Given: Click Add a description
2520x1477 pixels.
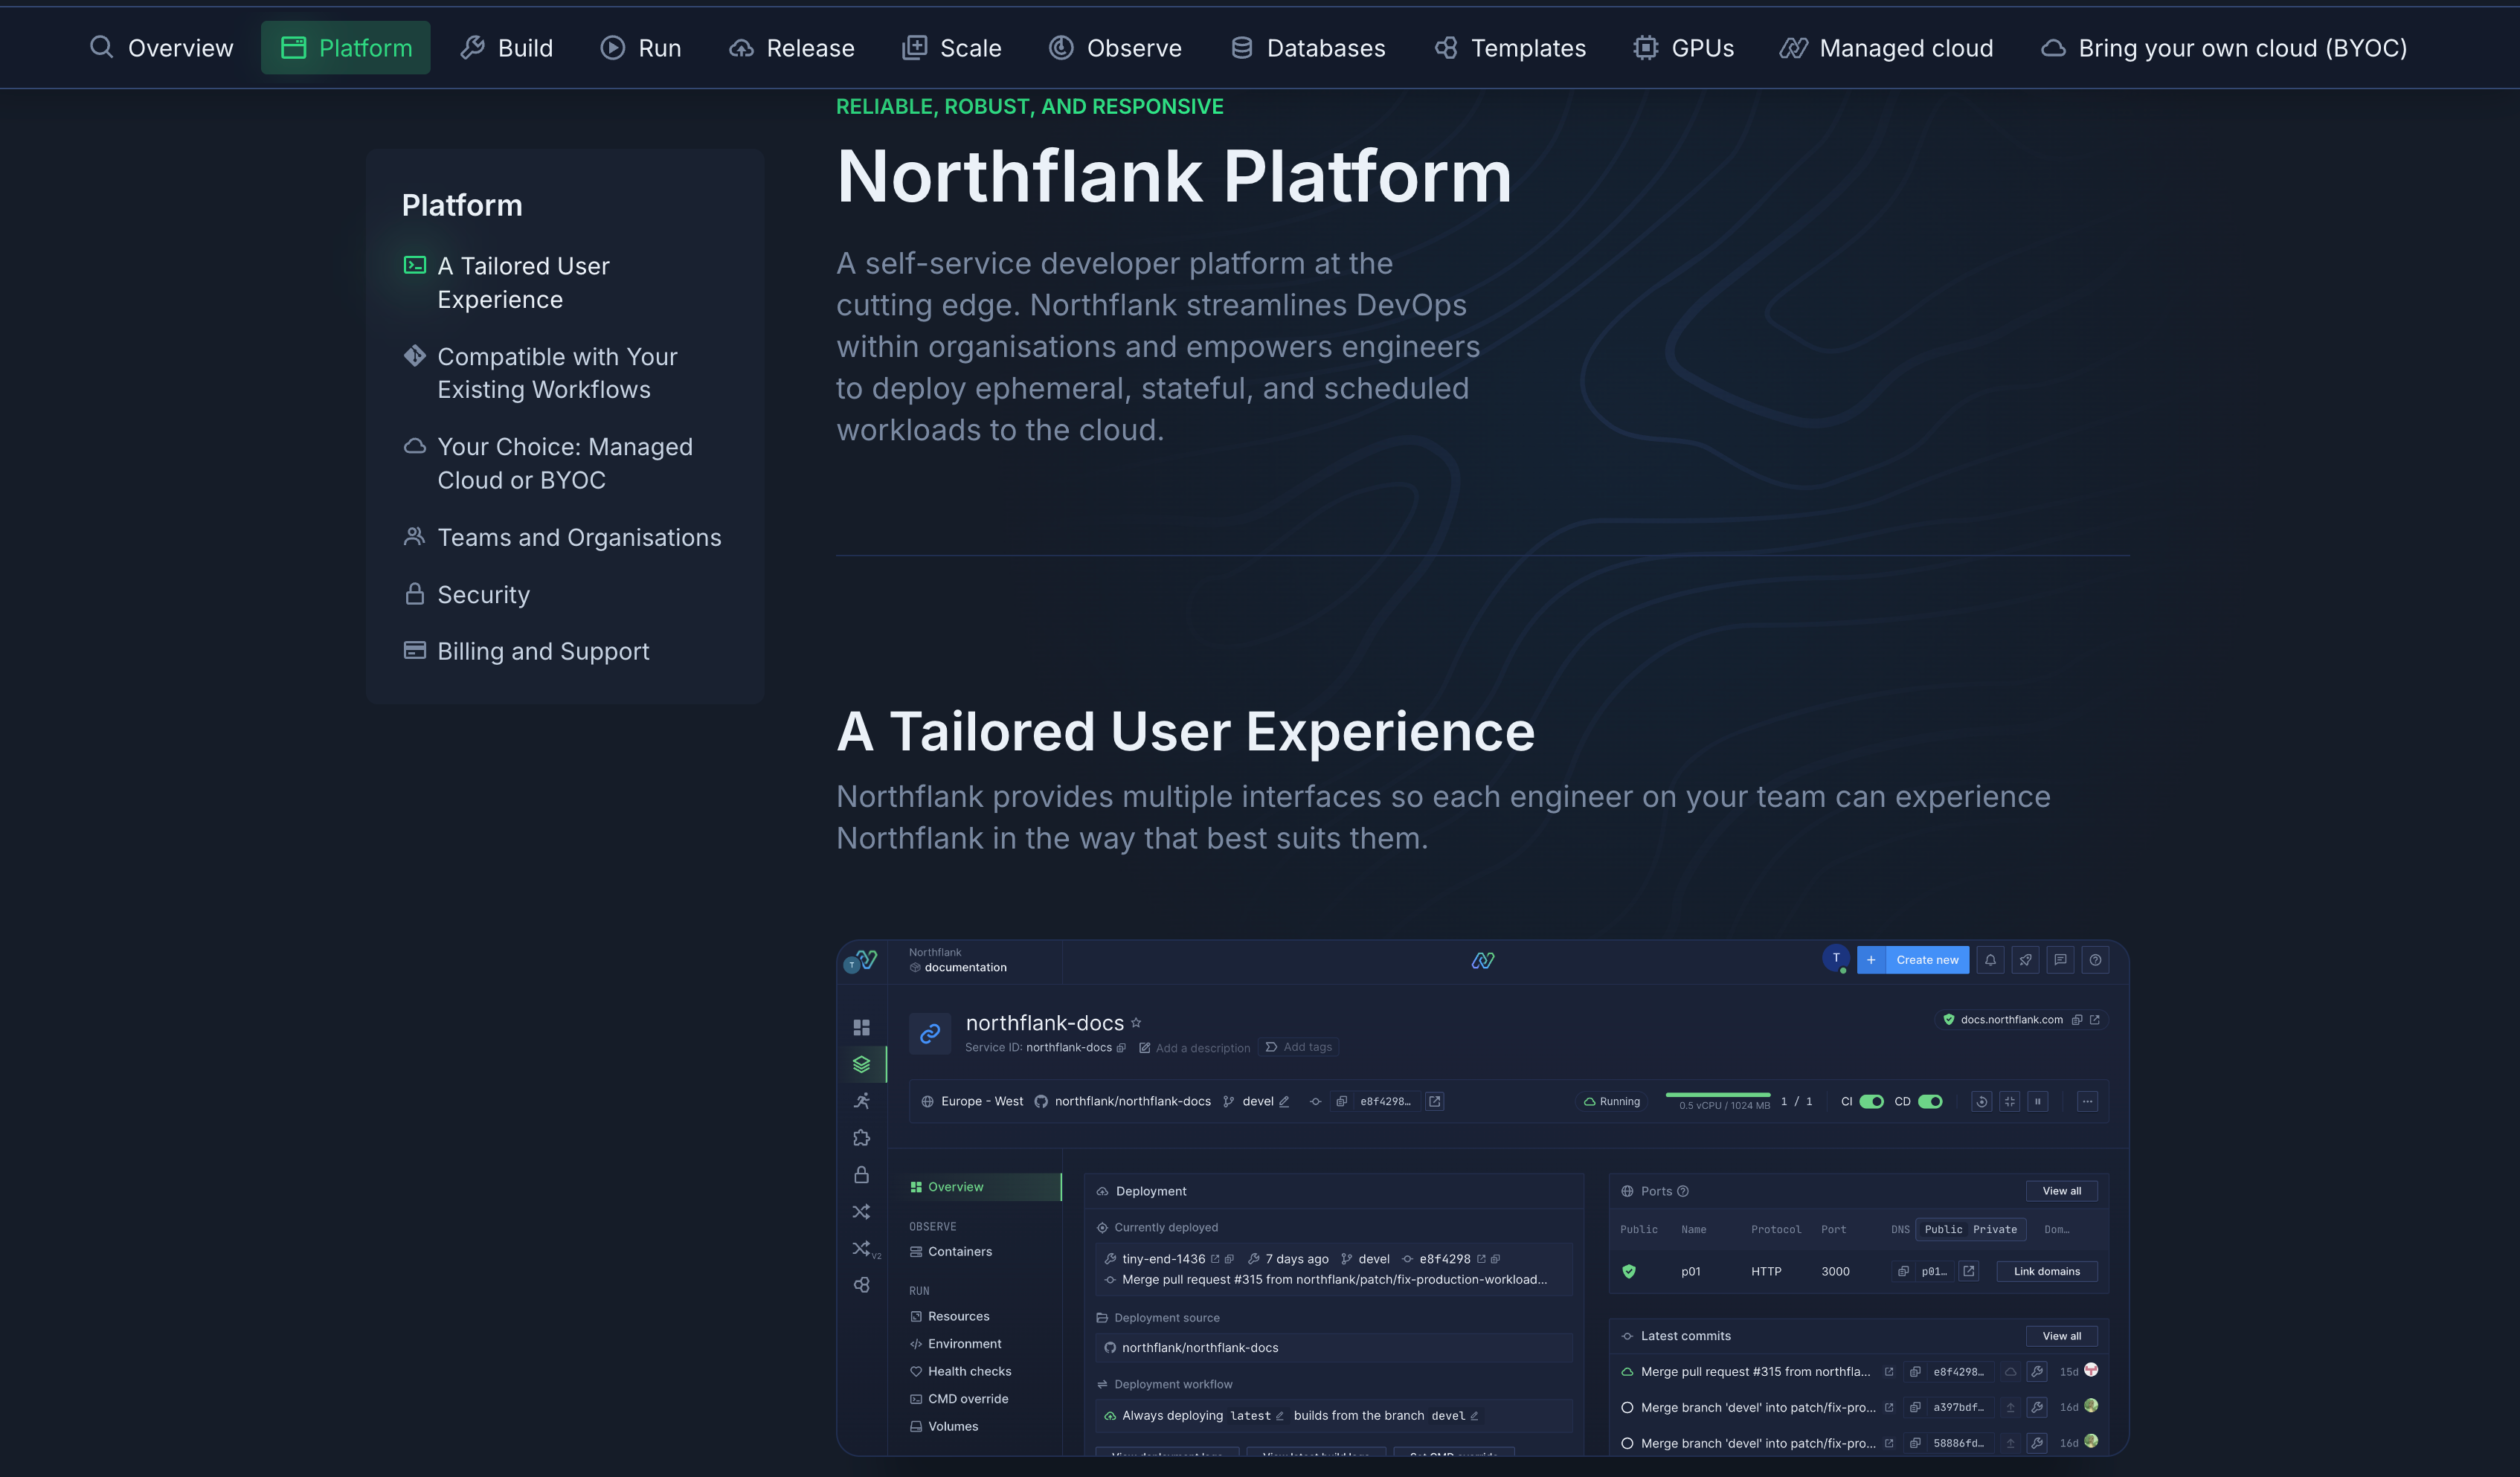Looking at the screenshot, I should tap(1194, 1047).
